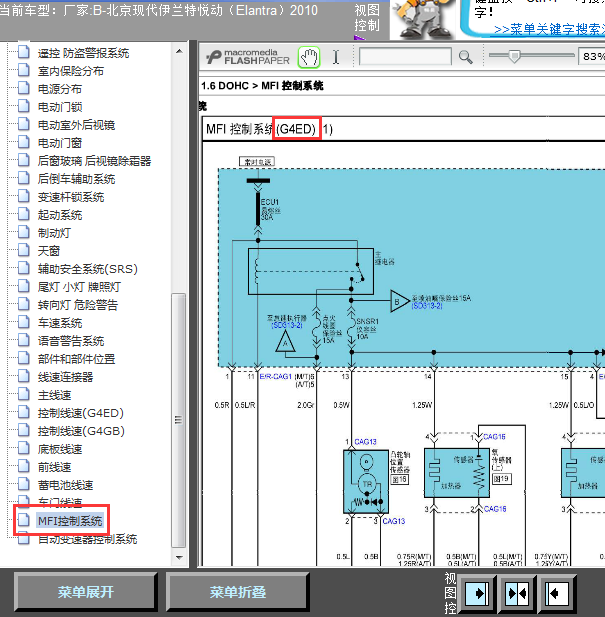
Task: Click the right-arrow view control button
Action: click(x=477, y=593)
